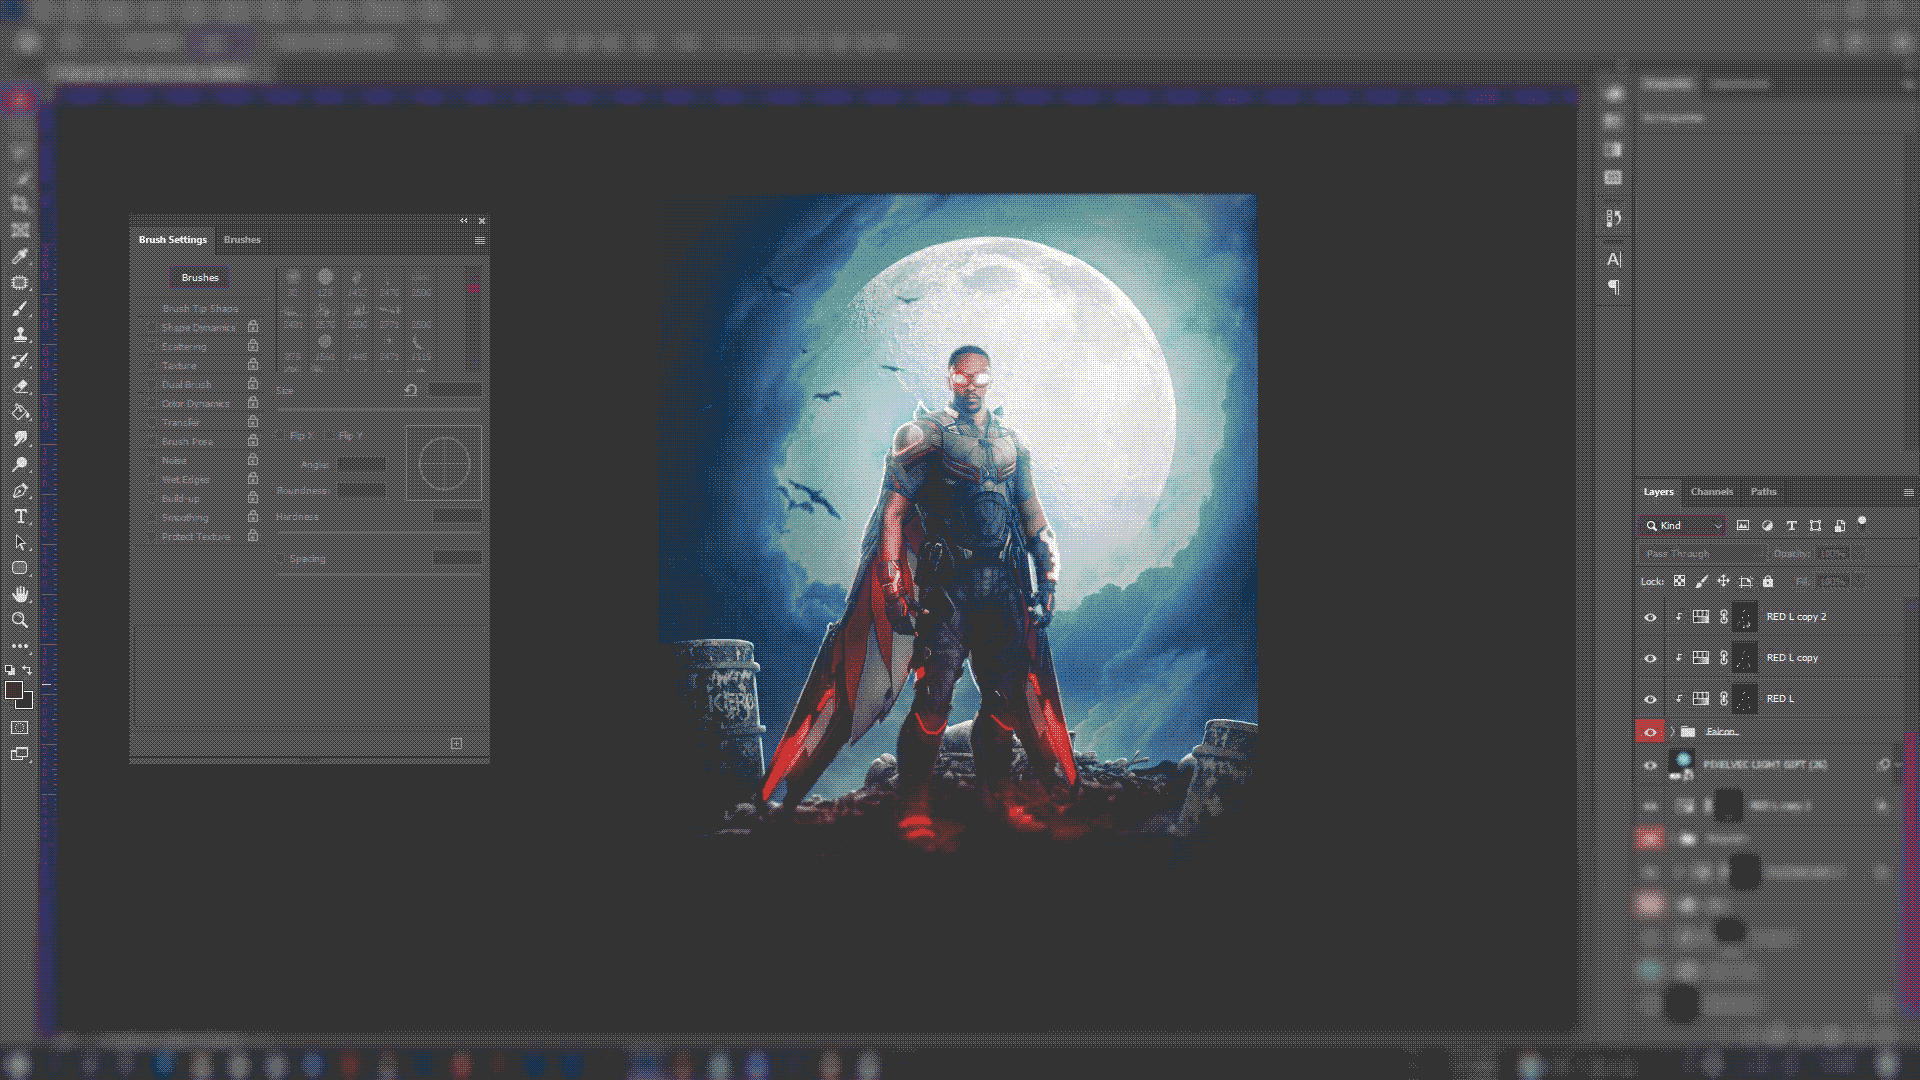Select the Path Selection arrow tool
Screen dimensions: 1920x1080
pos(20,542)
